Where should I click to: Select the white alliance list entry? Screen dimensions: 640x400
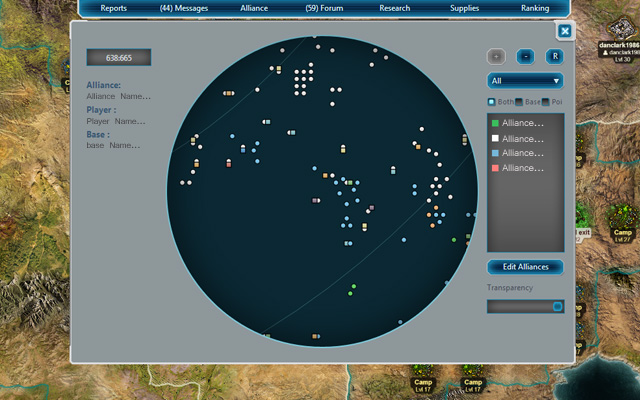click(524, 139)
